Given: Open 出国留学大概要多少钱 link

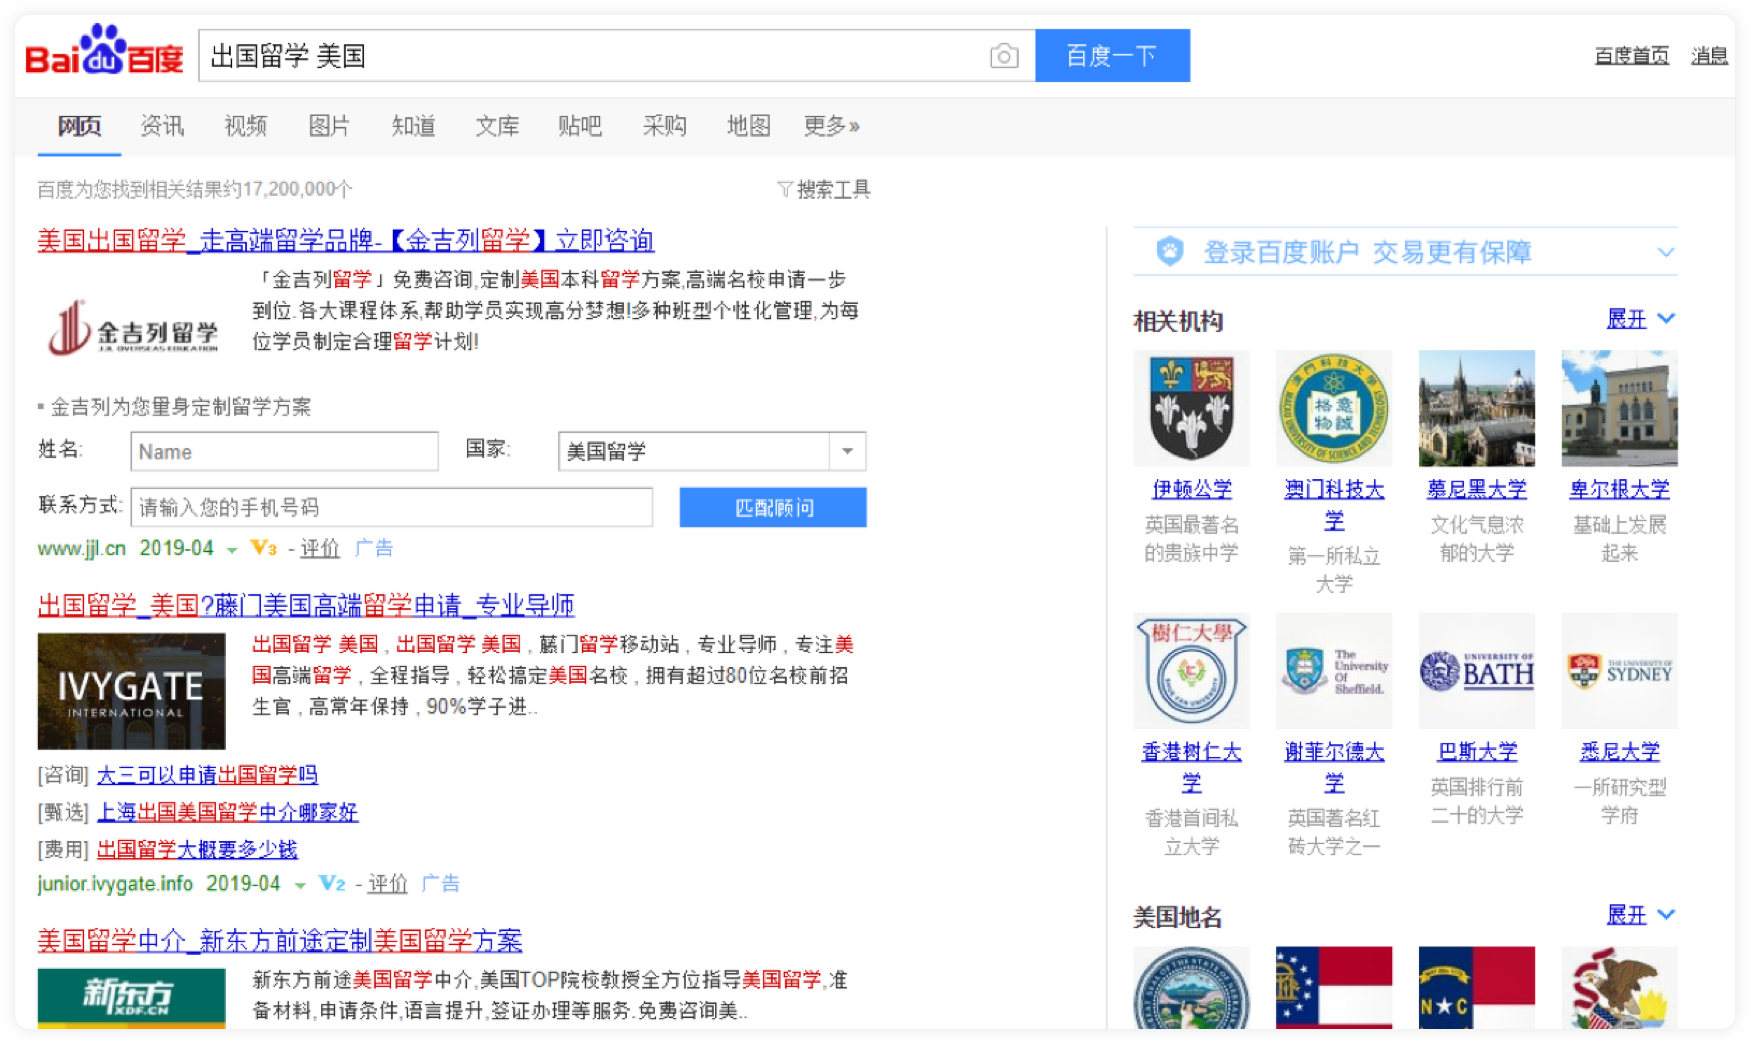Looking at the screenshot, I should [x=197, y=849].
